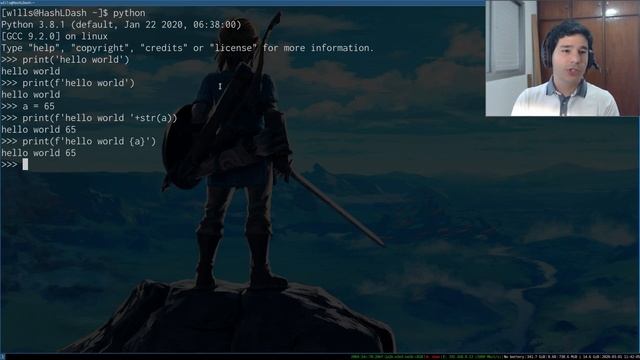Click the shell line "[wills@HashLDash ~]$ python"
640x360 pixels.
tap(73, 13)
